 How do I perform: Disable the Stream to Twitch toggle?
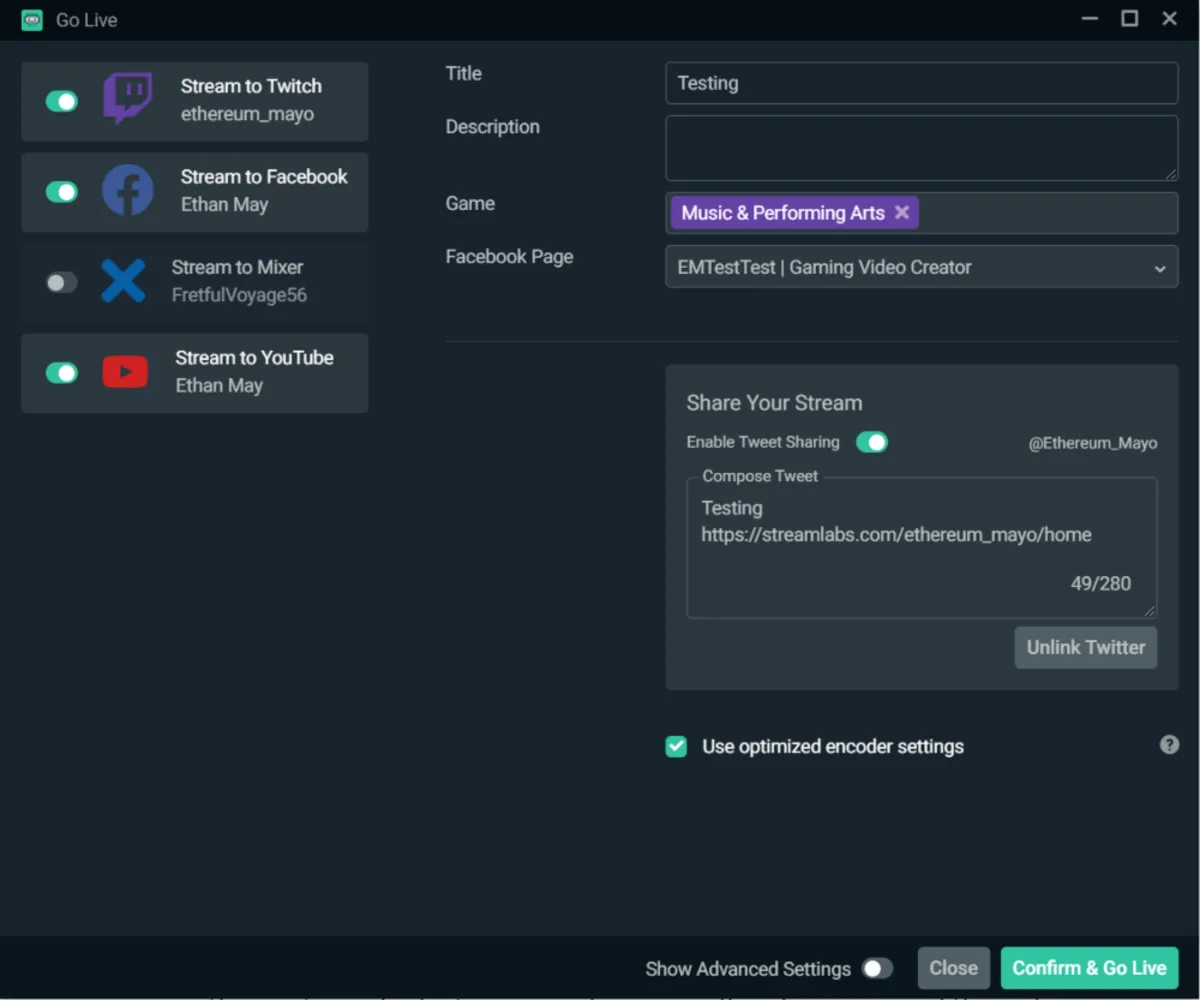(62, 101)
